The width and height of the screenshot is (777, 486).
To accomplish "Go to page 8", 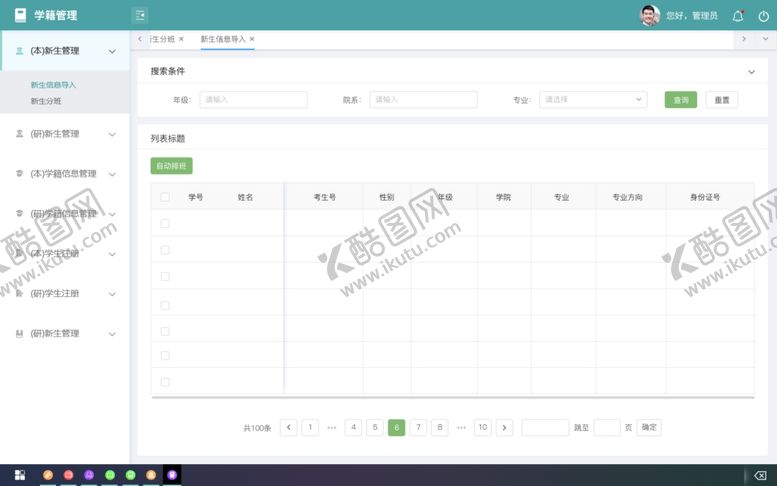I will tap(440, 427).
